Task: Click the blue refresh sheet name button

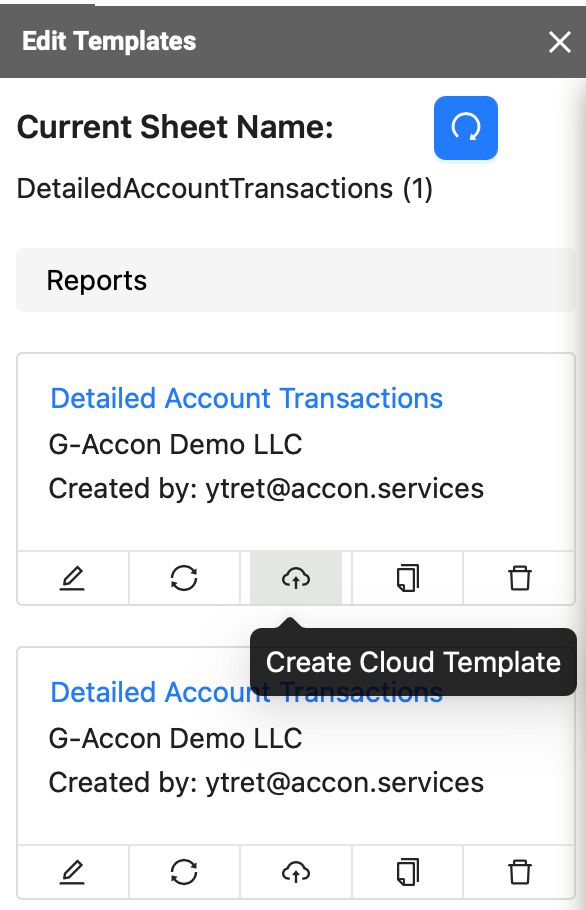Action: (x=465, y=128)
